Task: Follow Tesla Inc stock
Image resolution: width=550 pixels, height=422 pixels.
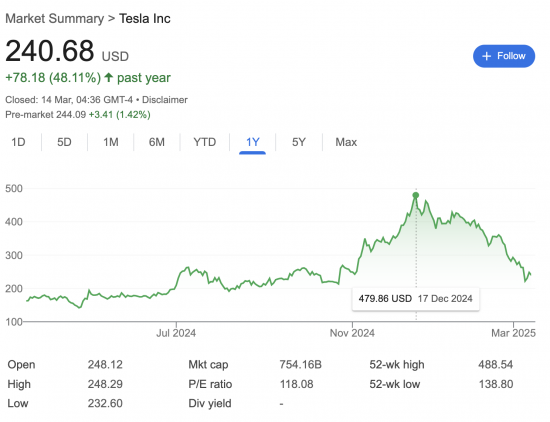Action: coord(504,56)
